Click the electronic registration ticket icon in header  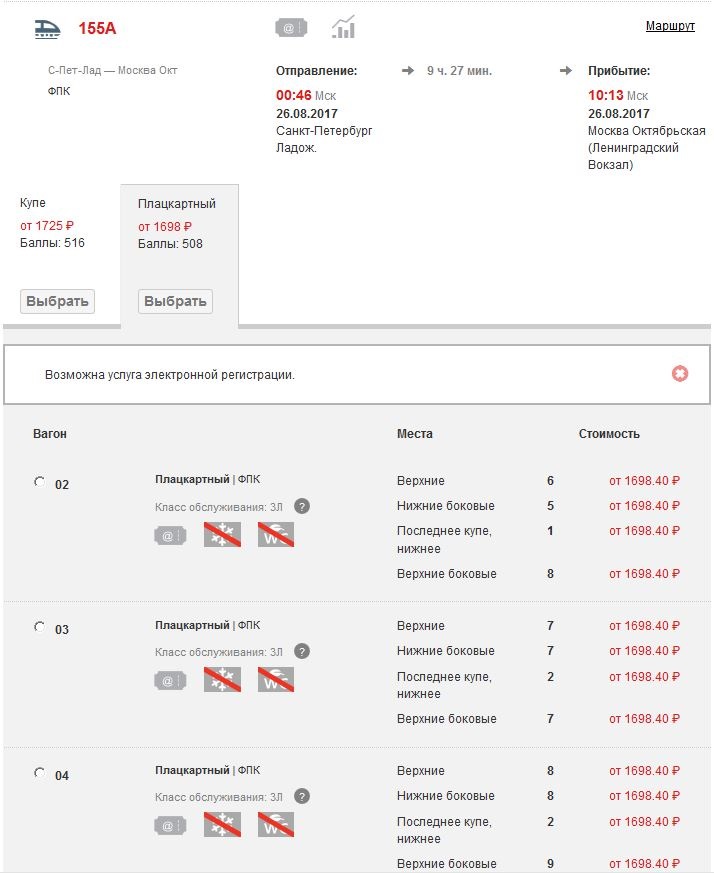291,28
